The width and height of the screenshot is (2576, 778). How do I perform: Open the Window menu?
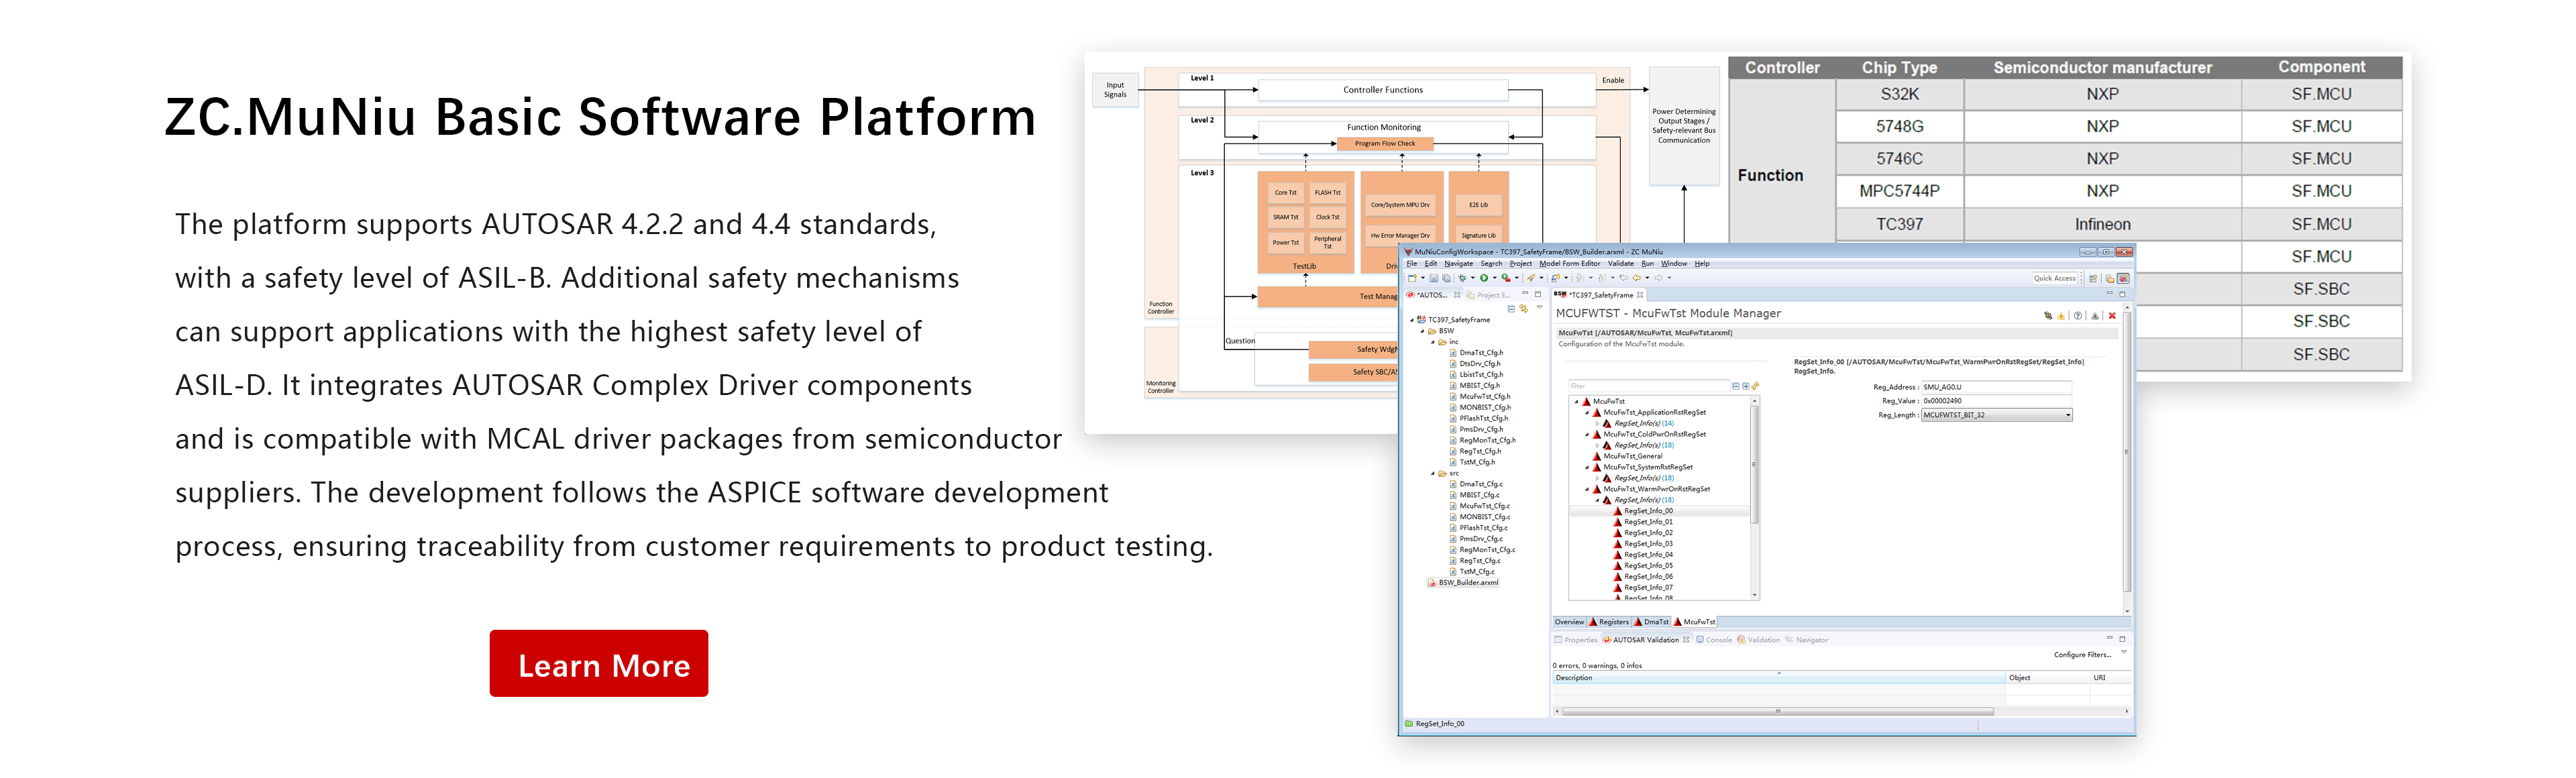(1675, 264)
